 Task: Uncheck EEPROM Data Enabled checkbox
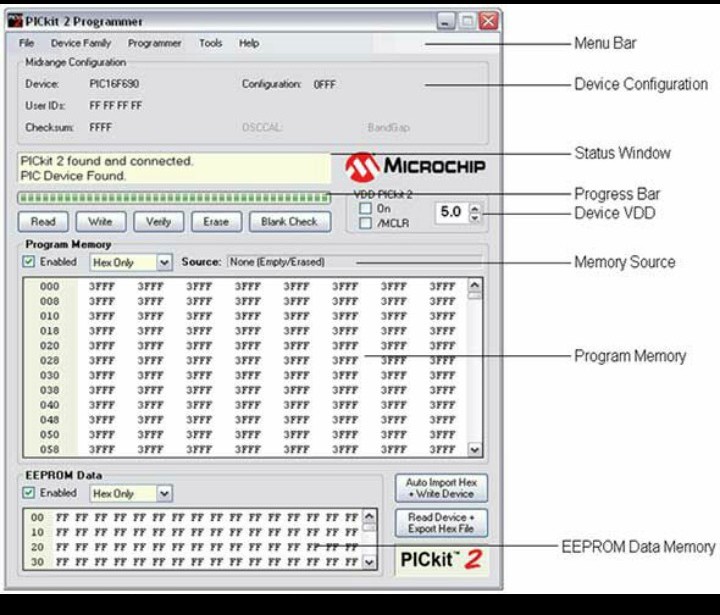click(x=28, y=493)
